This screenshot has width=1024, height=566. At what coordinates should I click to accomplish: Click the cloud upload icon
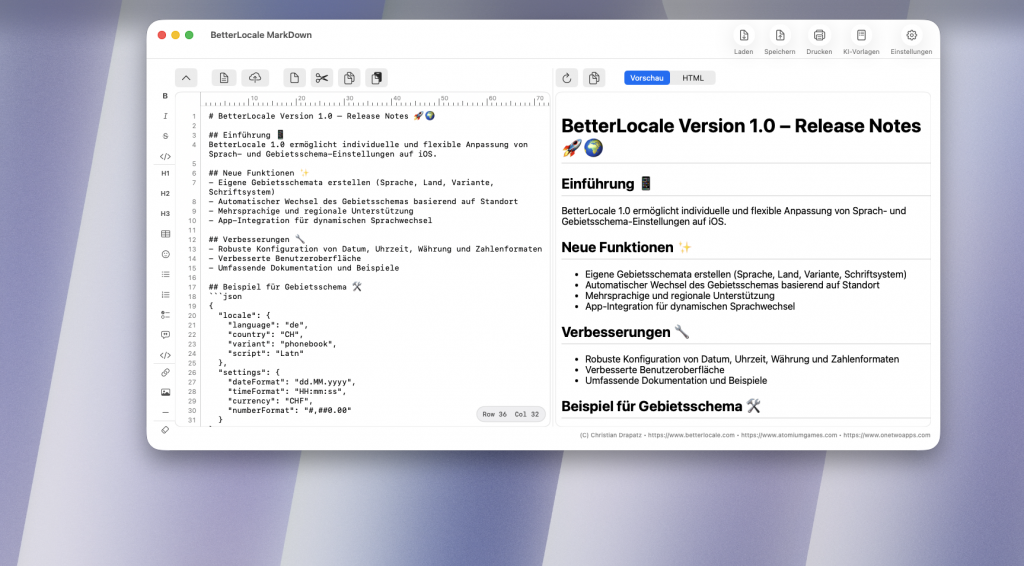click(255, 78)
